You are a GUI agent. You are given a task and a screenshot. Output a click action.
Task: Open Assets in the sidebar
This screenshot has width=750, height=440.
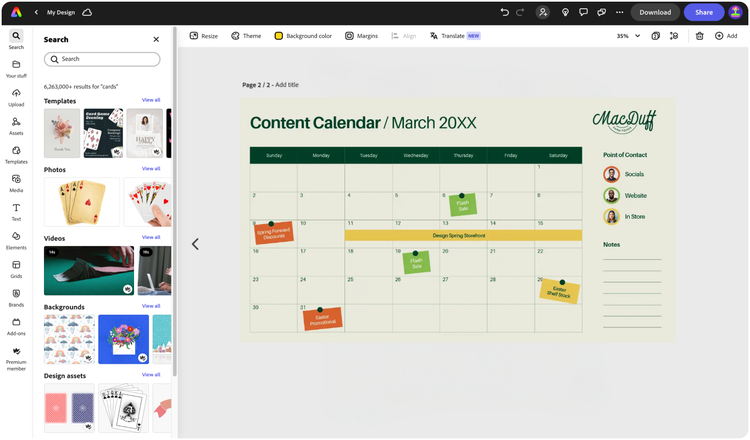click(16, 126)
